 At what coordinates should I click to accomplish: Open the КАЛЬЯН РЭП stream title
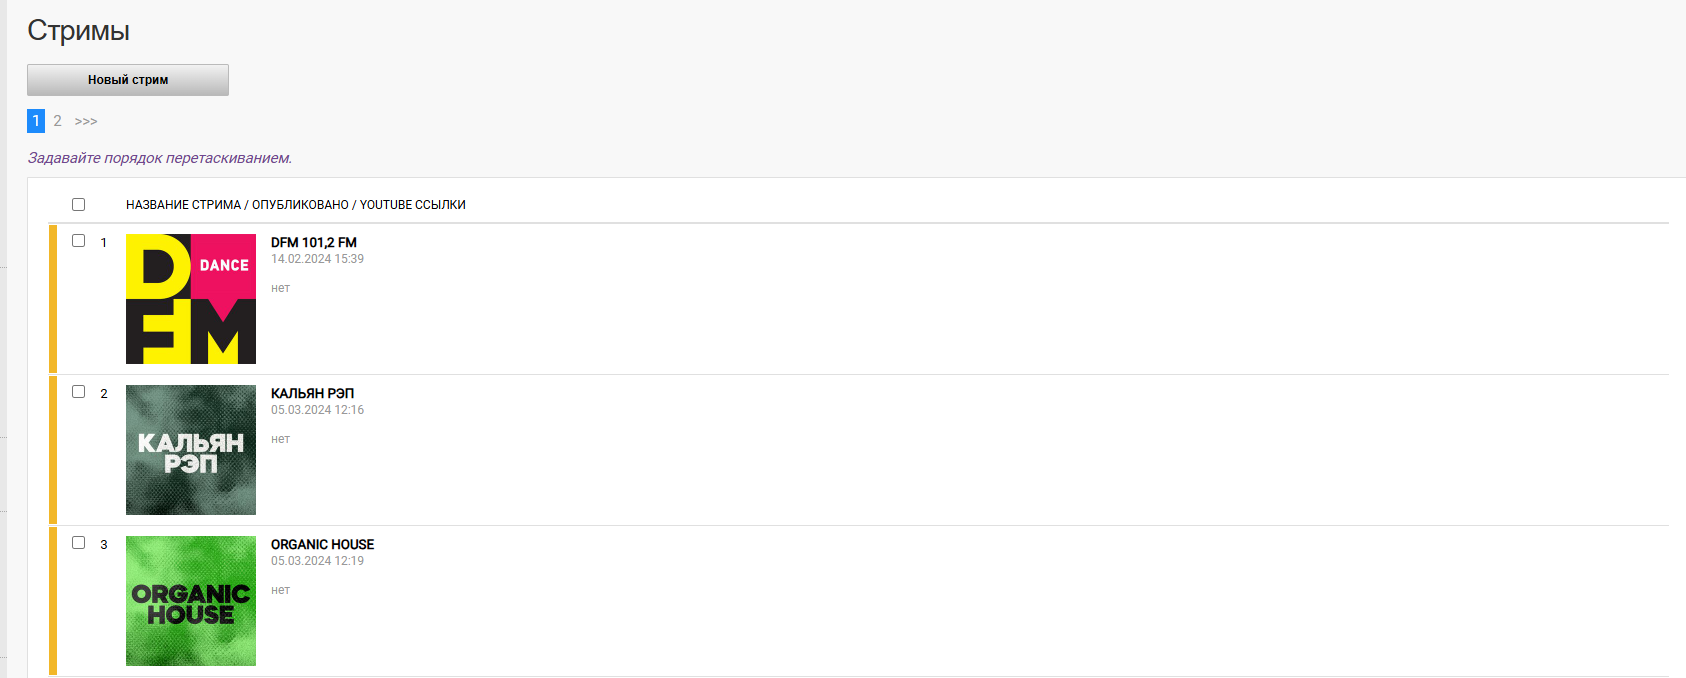pyautogui.click(x=312, y=393)
